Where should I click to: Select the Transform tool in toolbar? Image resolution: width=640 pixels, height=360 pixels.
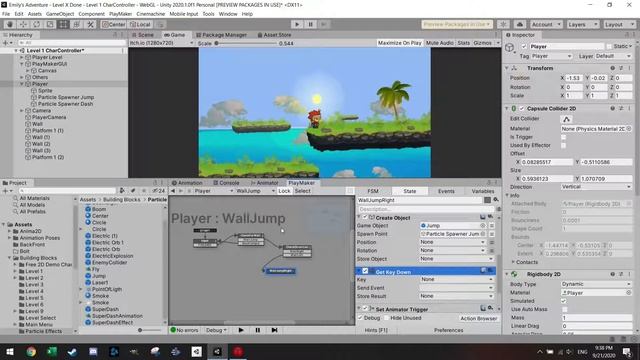(77, 24)
